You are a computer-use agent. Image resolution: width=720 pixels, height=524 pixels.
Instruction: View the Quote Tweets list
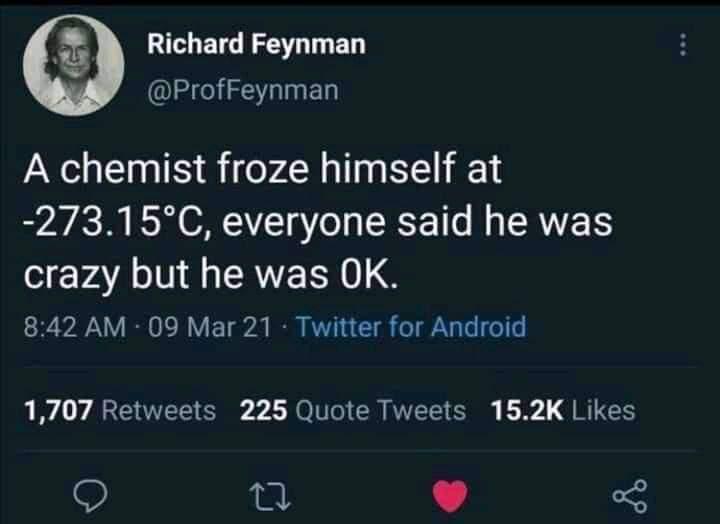tap(381, 410)
